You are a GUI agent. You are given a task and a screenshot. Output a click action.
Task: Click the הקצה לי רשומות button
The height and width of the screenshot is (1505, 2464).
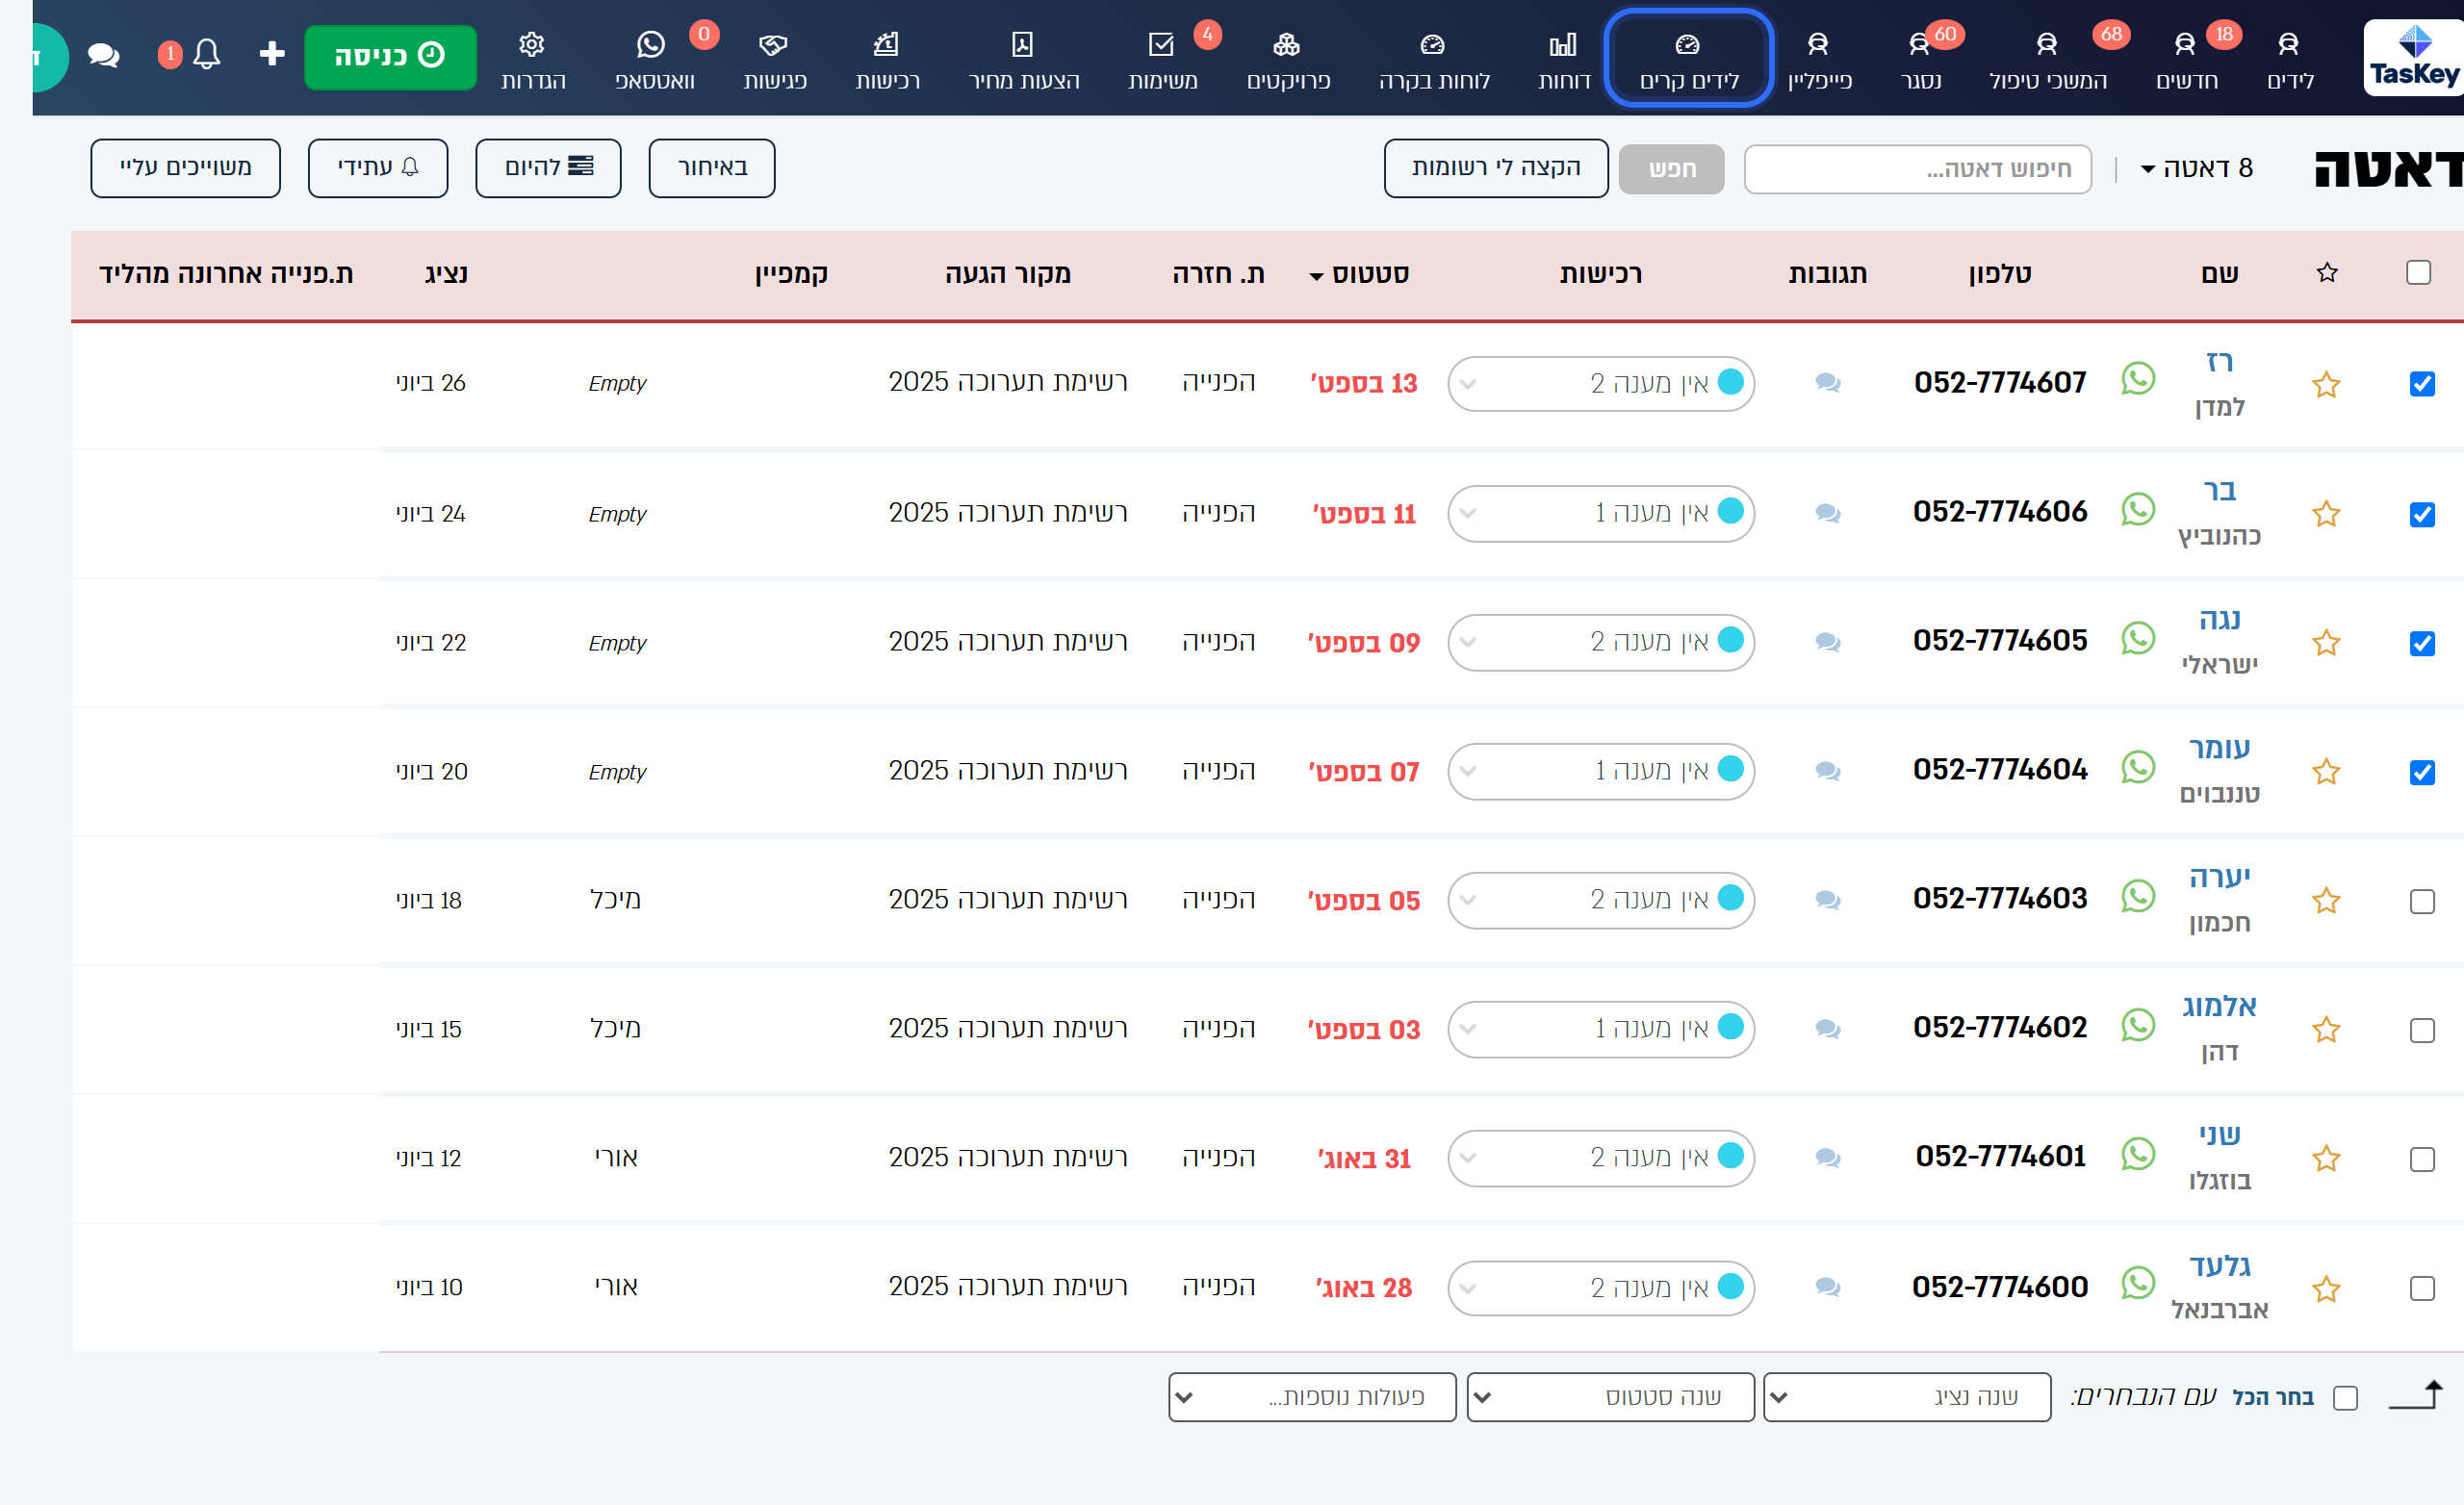[1495, 168]
